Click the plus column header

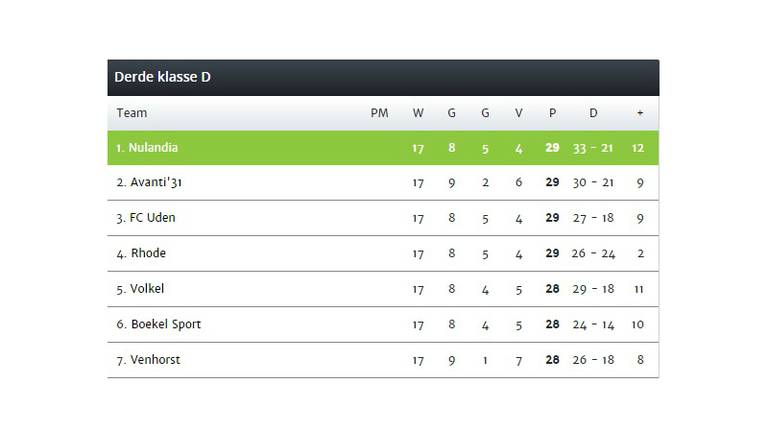click(640, 113)
